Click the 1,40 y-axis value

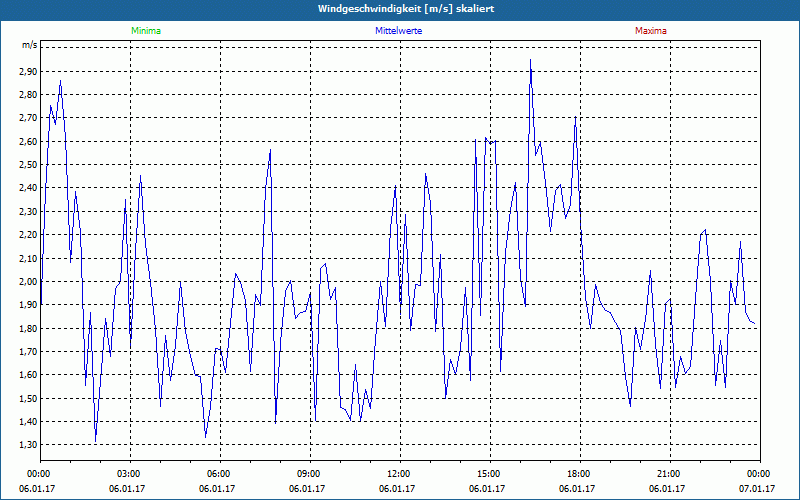(x=29, y=421)
